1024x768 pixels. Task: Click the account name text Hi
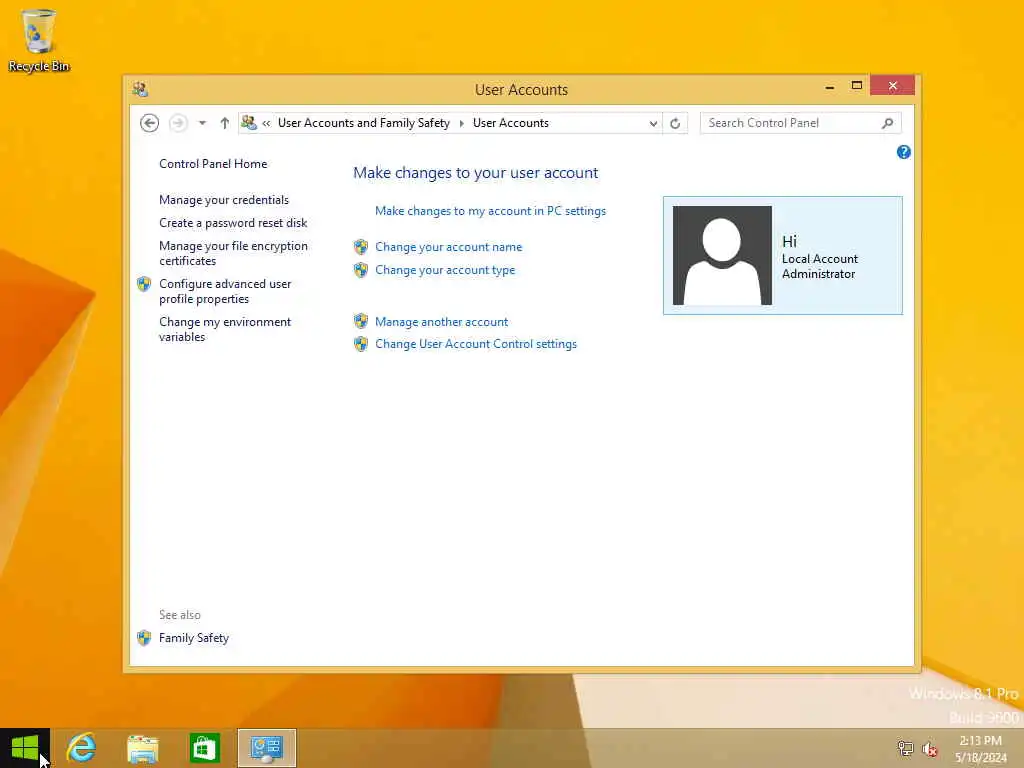point(790,242)
